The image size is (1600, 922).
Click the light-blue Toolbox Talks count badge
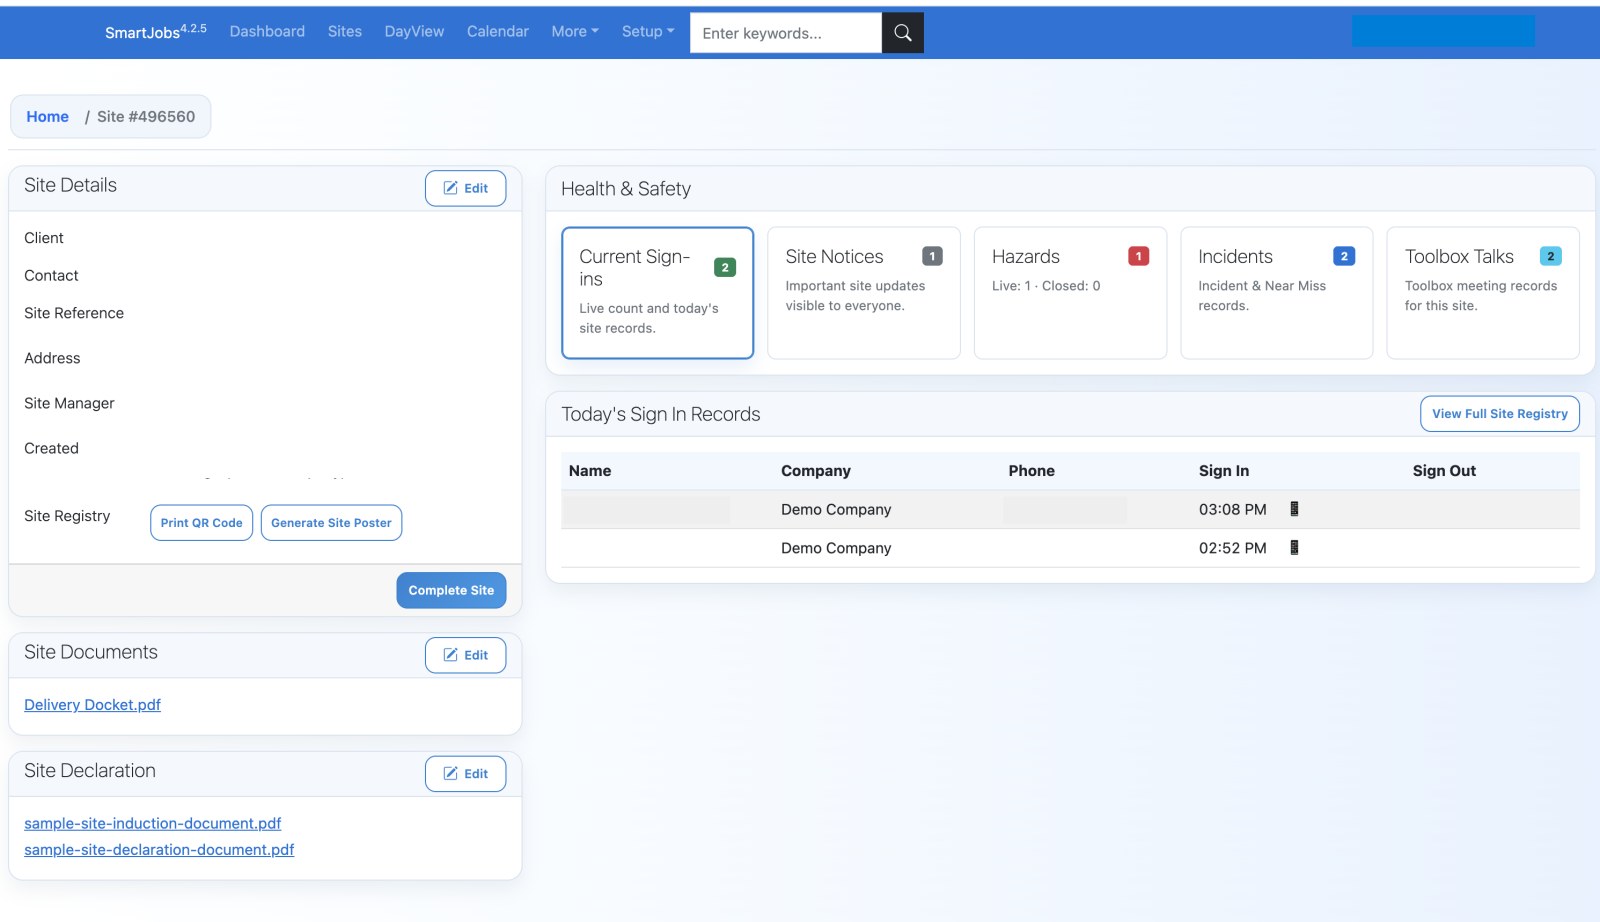(x=1550, y=256)
